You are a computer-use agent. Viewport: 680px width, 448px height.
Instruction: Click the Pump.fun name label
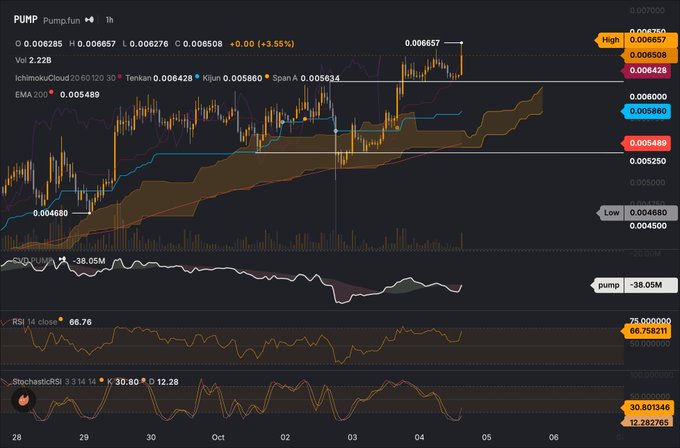[x=62, y=20]
